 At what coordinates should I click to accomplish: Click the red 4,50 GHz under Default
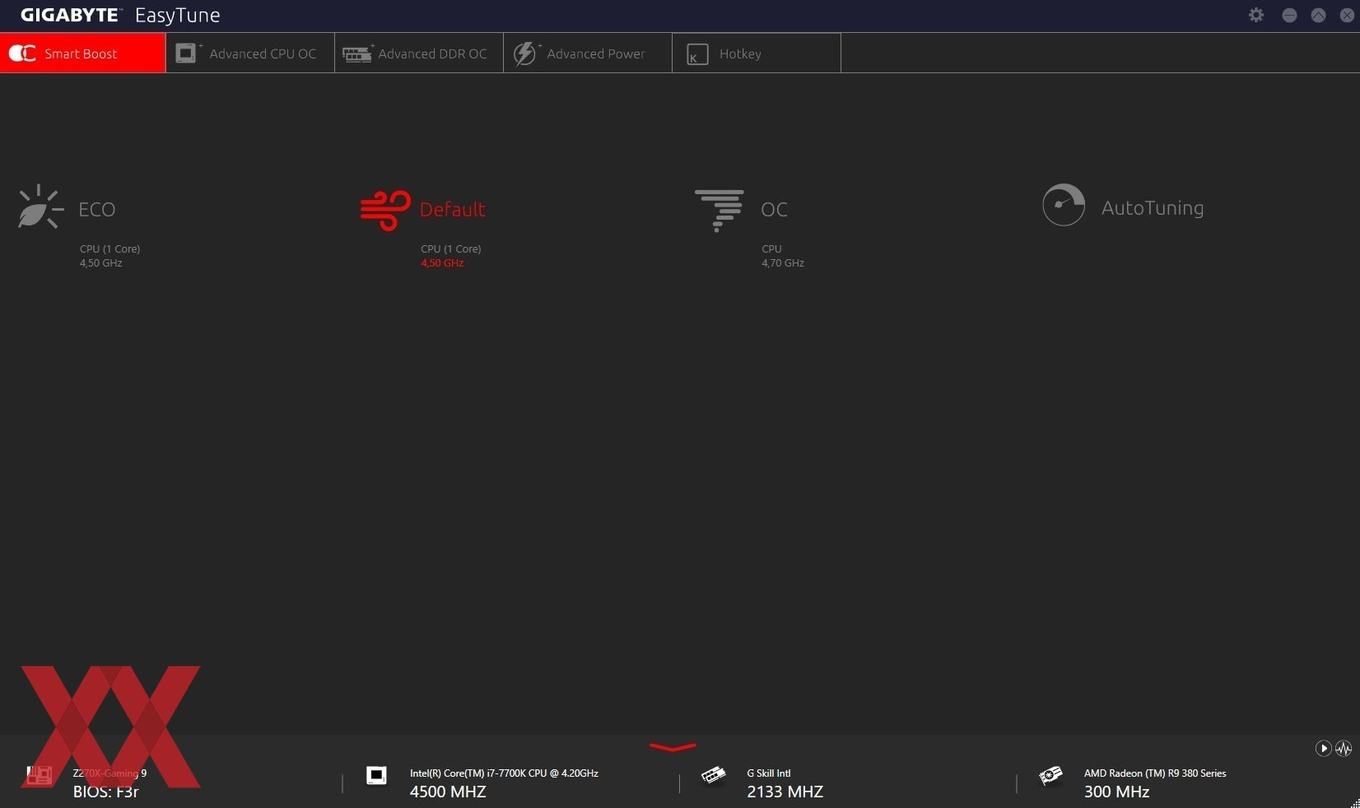pos(442,263)
